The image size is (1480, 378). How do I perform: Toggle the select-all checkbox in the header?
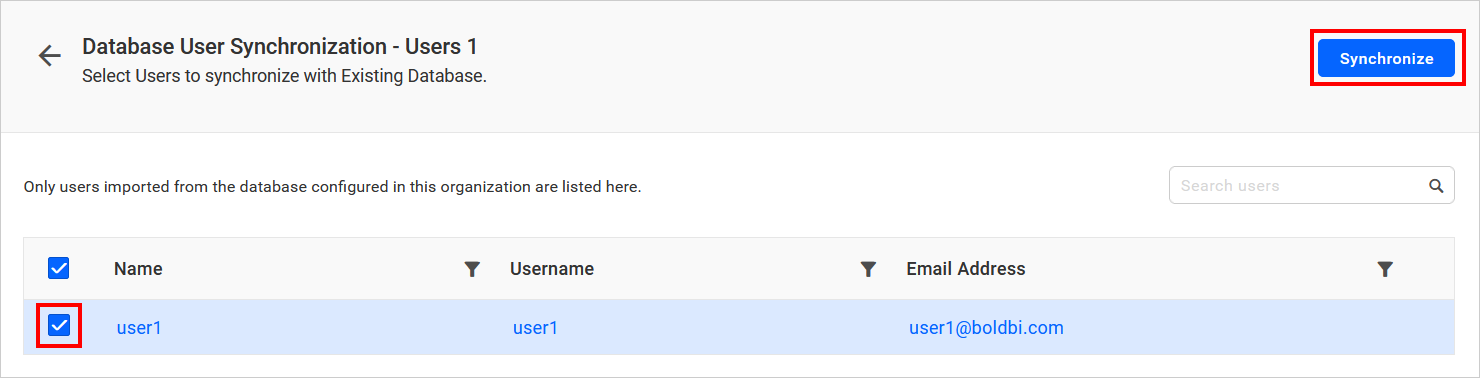point(59,268)
